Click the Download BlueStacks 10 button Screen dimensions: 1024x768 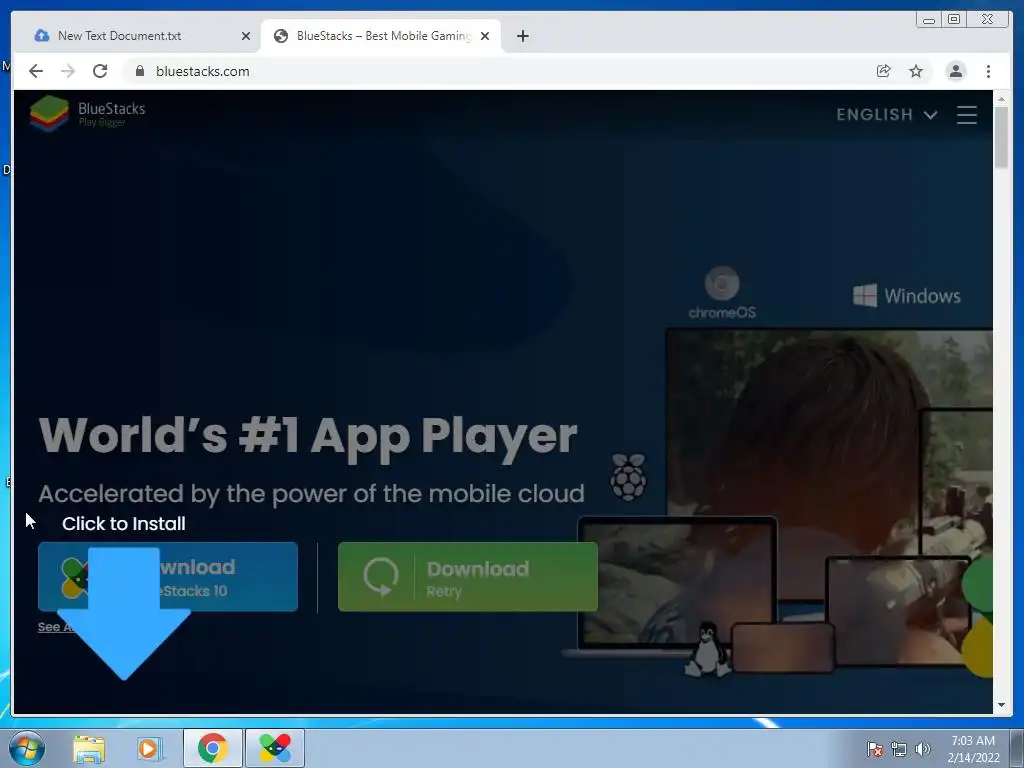168,577
